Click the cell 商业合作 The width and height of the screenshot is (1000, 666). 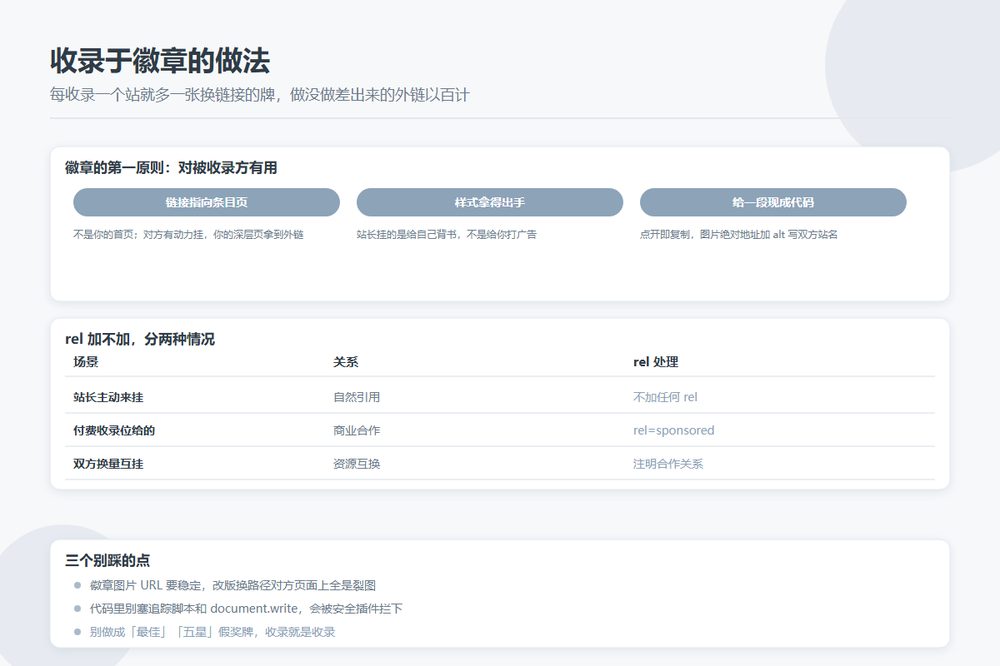(x=357, y=430)
